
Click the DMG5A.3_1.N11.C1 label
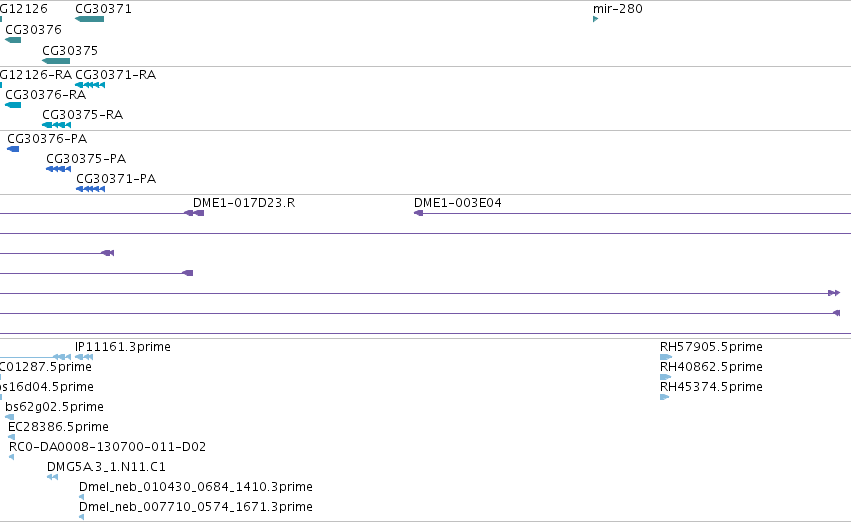pyautogui.click(x=106, y=467)
